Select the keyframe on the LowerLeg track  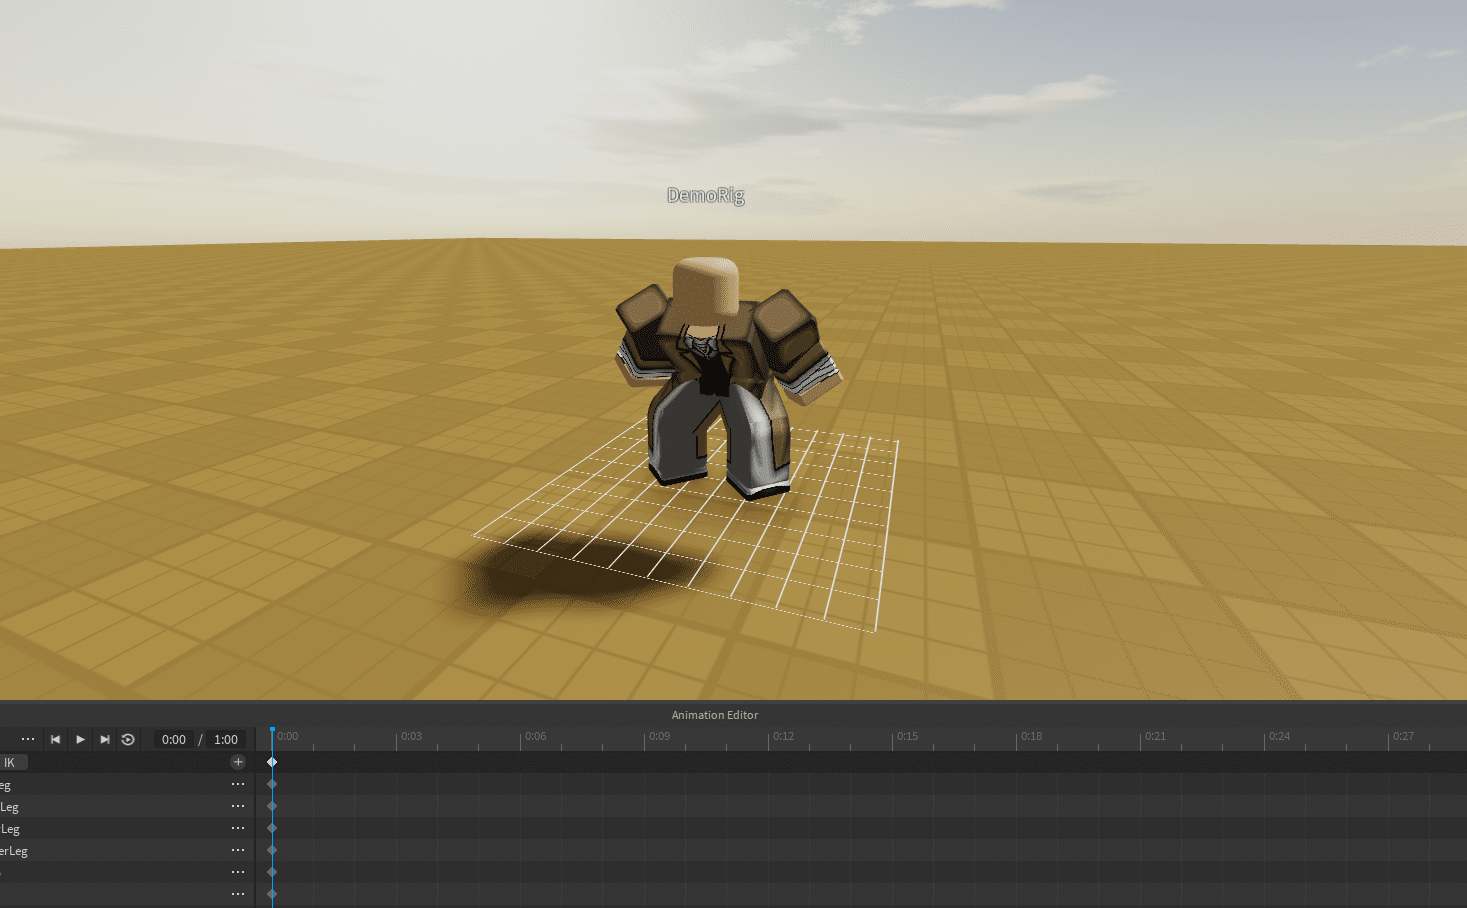pos(271,849)
